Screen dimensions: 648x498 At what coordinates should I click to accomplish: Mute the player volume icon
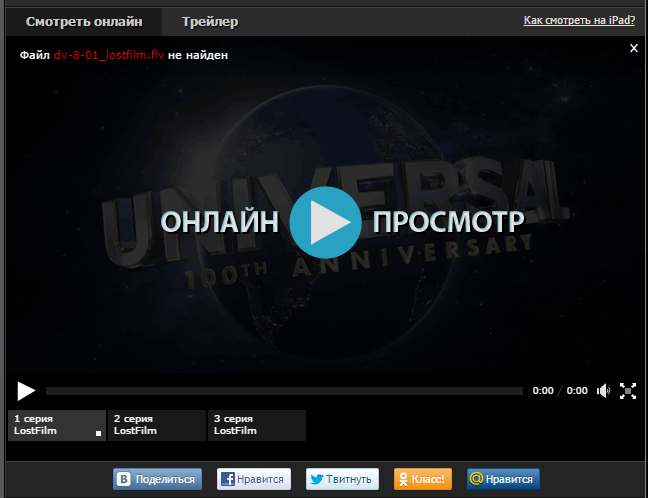[603, 391]
